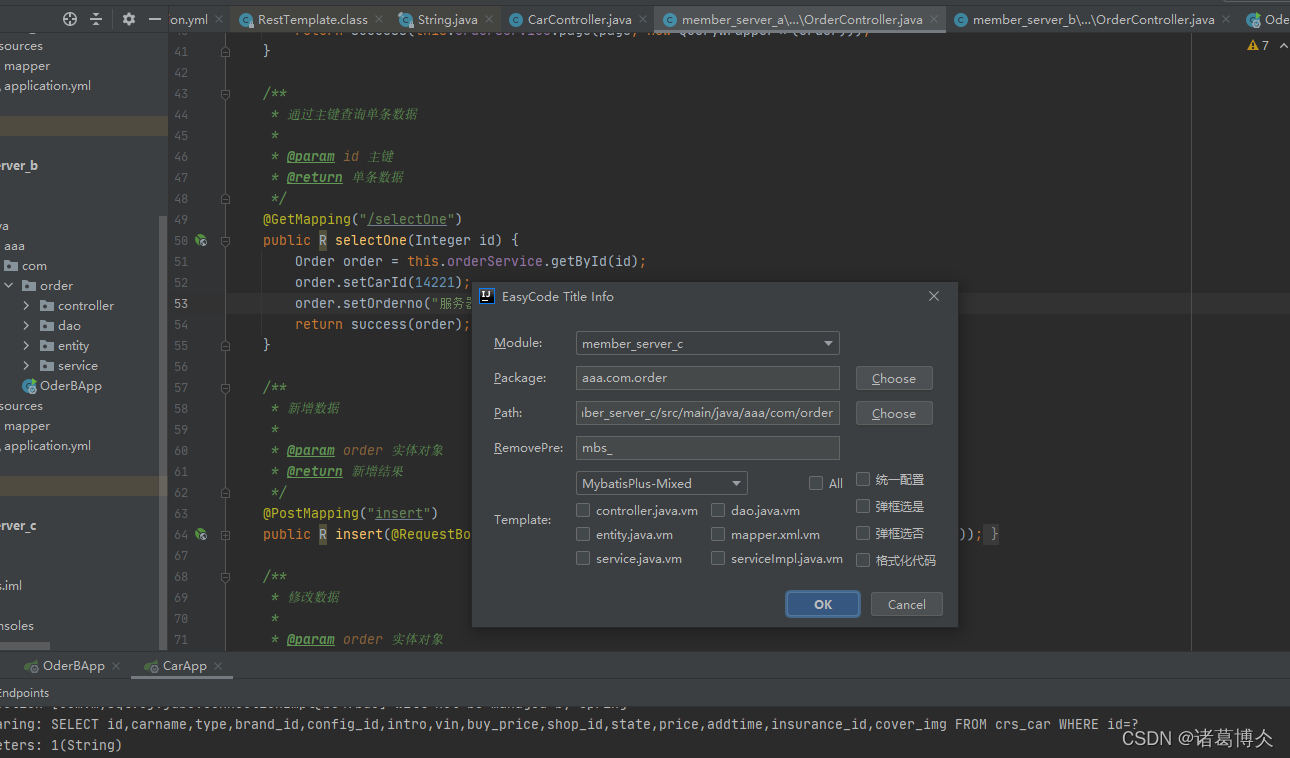Open the Module dropdown showing member_server_c

pos(708,344)
